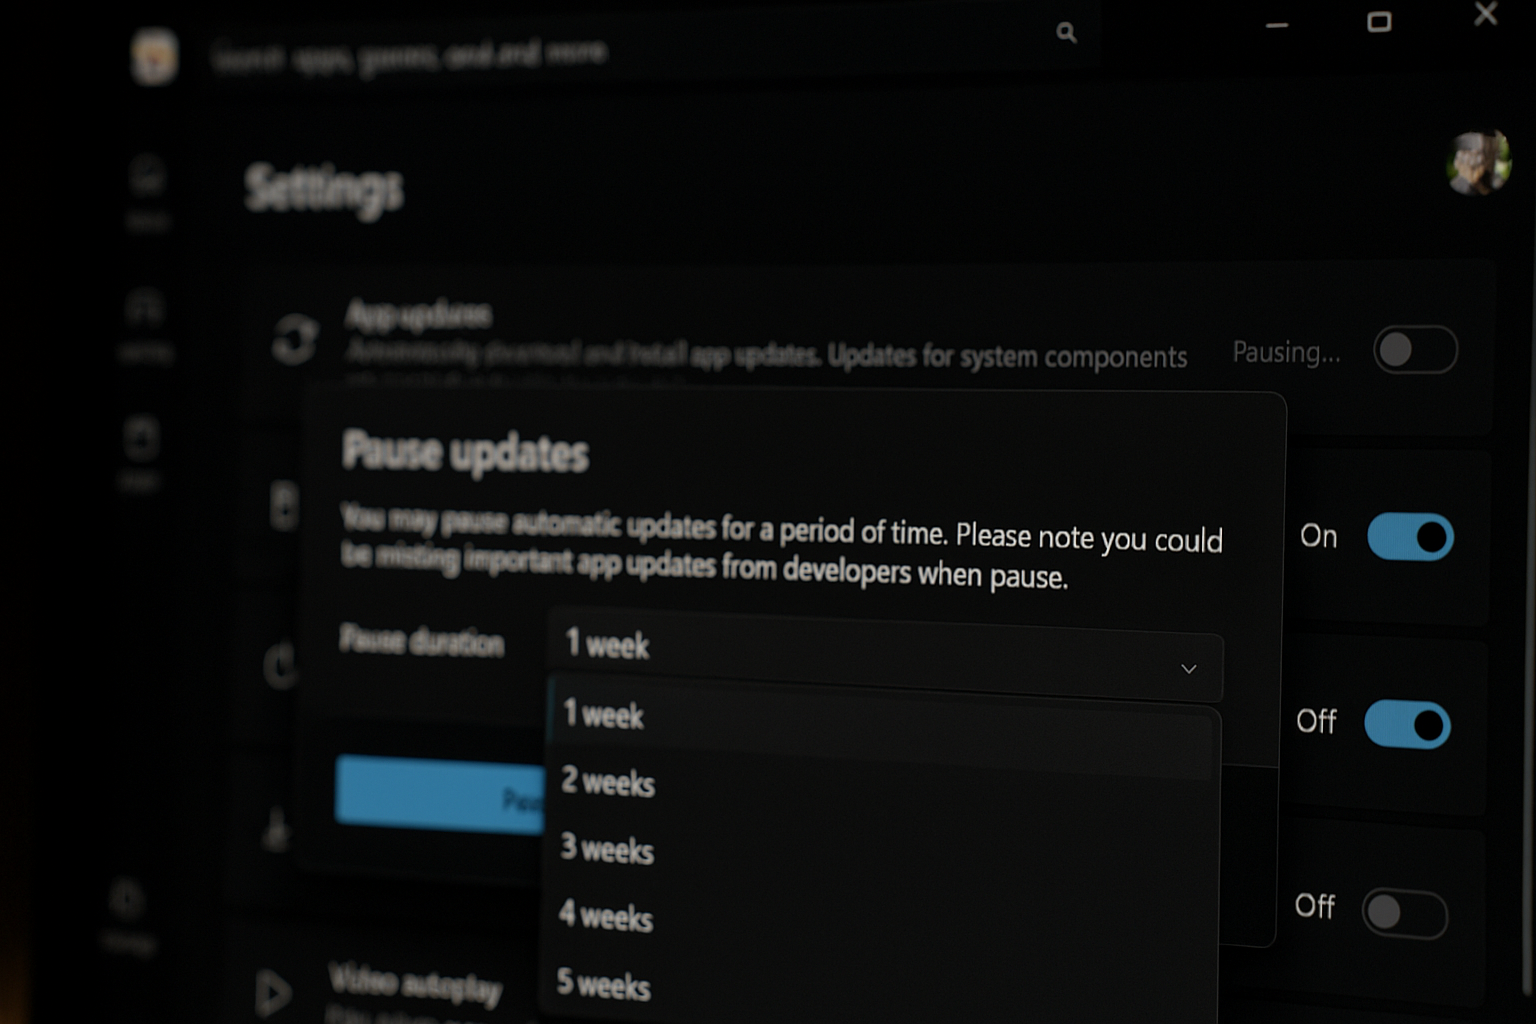The height and width of the screenshot is (1024, 1536).
Task: Open the user profile avatar
Action: pyautogui.click(x=1478, y=162)
